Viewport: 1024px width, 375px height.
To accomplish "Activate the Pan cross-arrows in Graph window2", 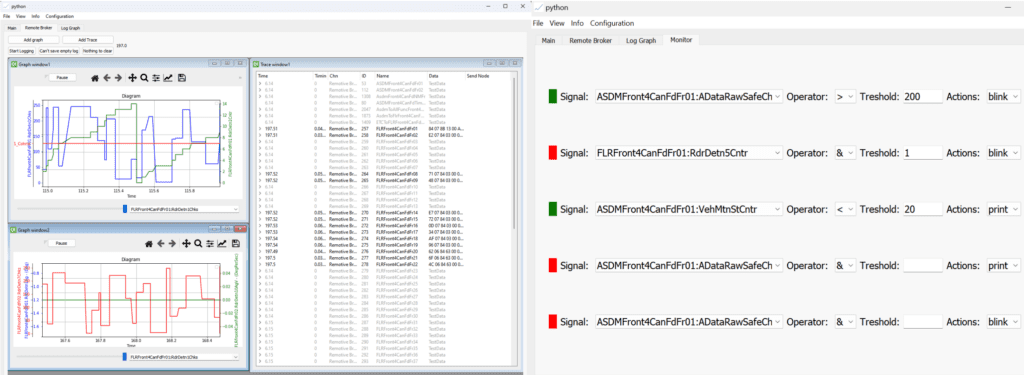I will pyautogui.click(x=186, y=243).
